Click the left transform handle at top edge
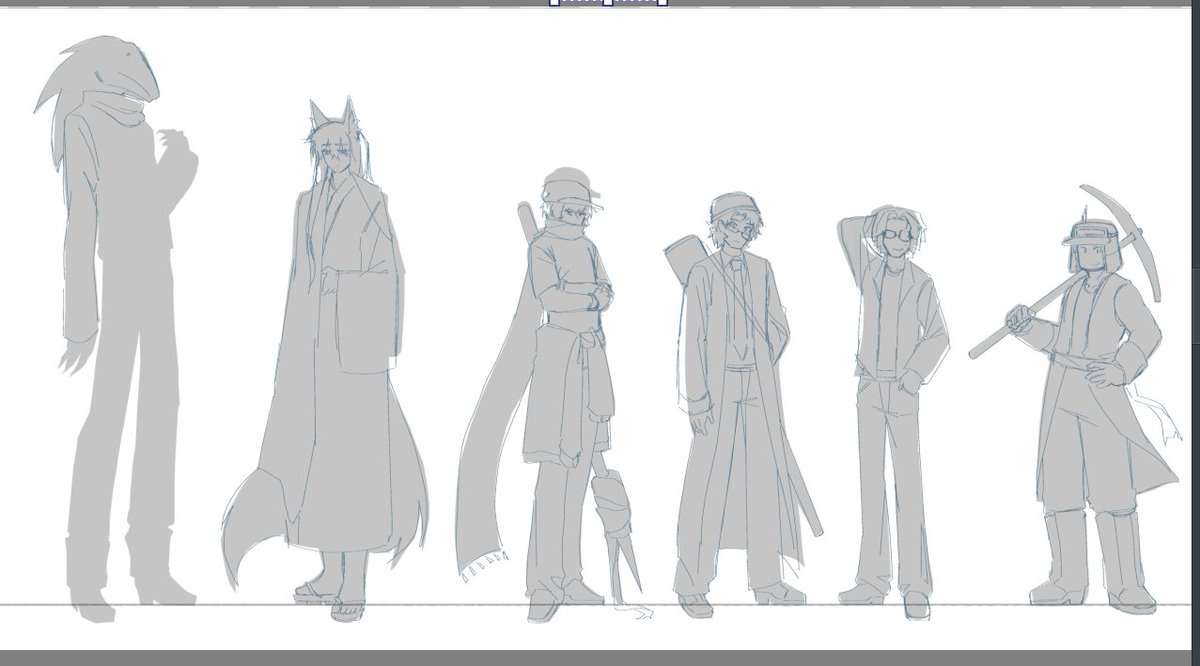The width and height of the screenshot is (1200, 666). [x=552, y=2]
